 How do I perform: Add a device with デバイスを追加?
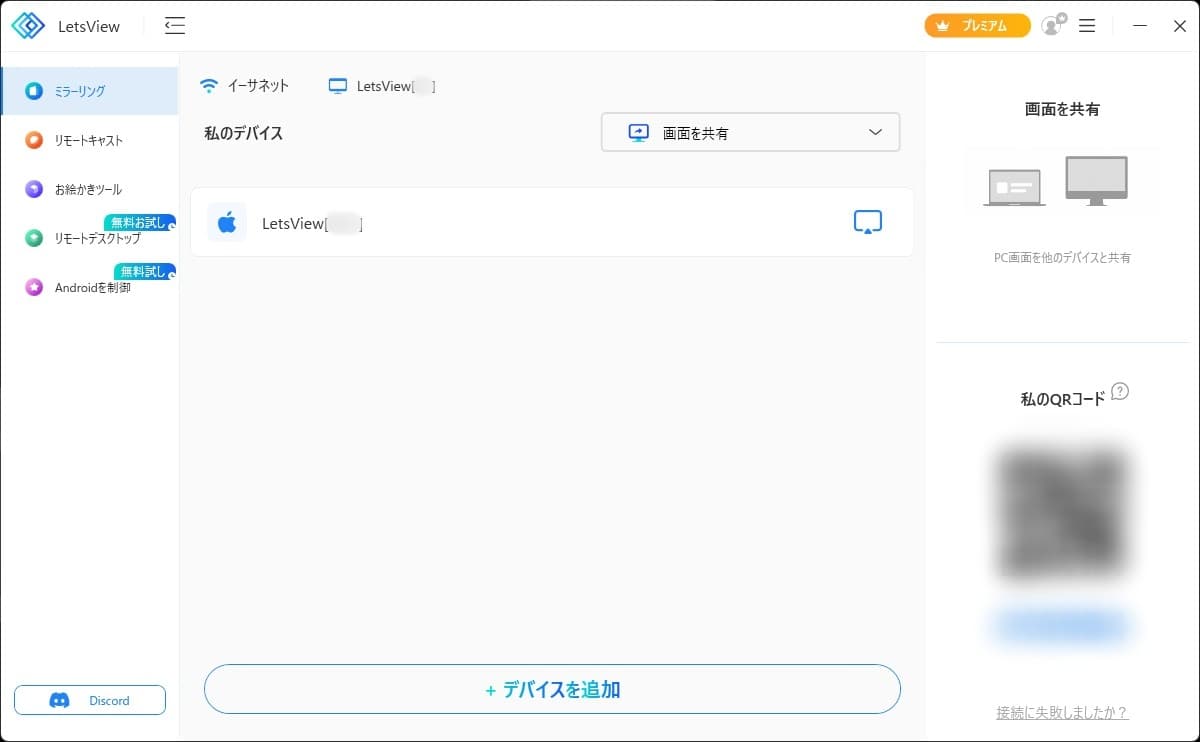click(551, 689)
